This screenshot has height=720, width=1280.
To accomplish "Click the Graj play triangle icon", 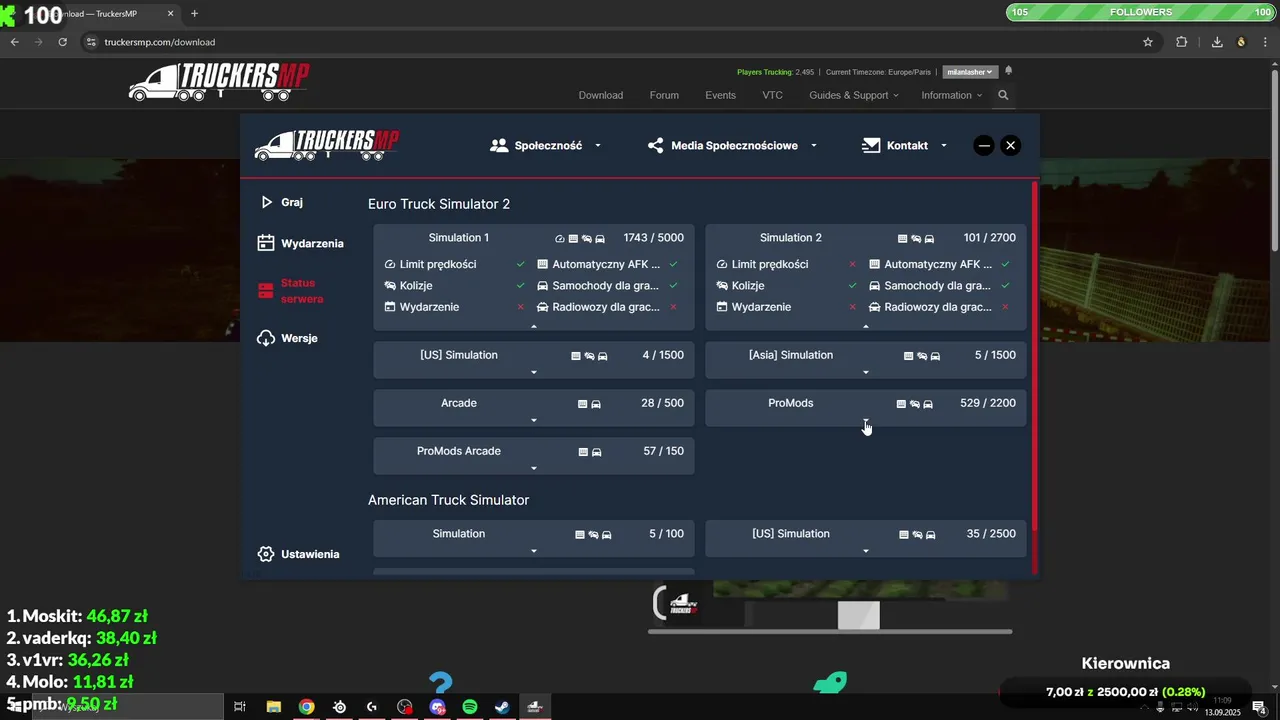I will pos(266,202).
